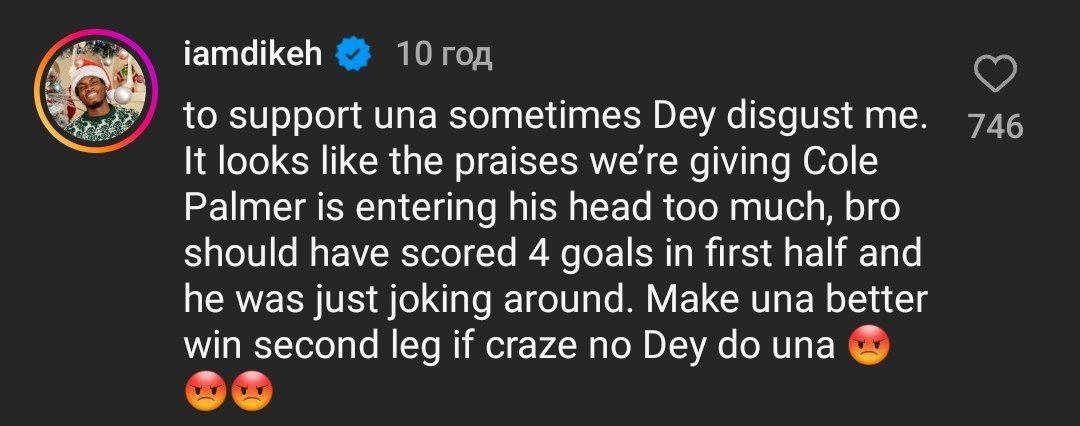The height and width of the screenshot is (426, 1080).
Task: Click the "10 год" timestamp
Action: [445, 55]
